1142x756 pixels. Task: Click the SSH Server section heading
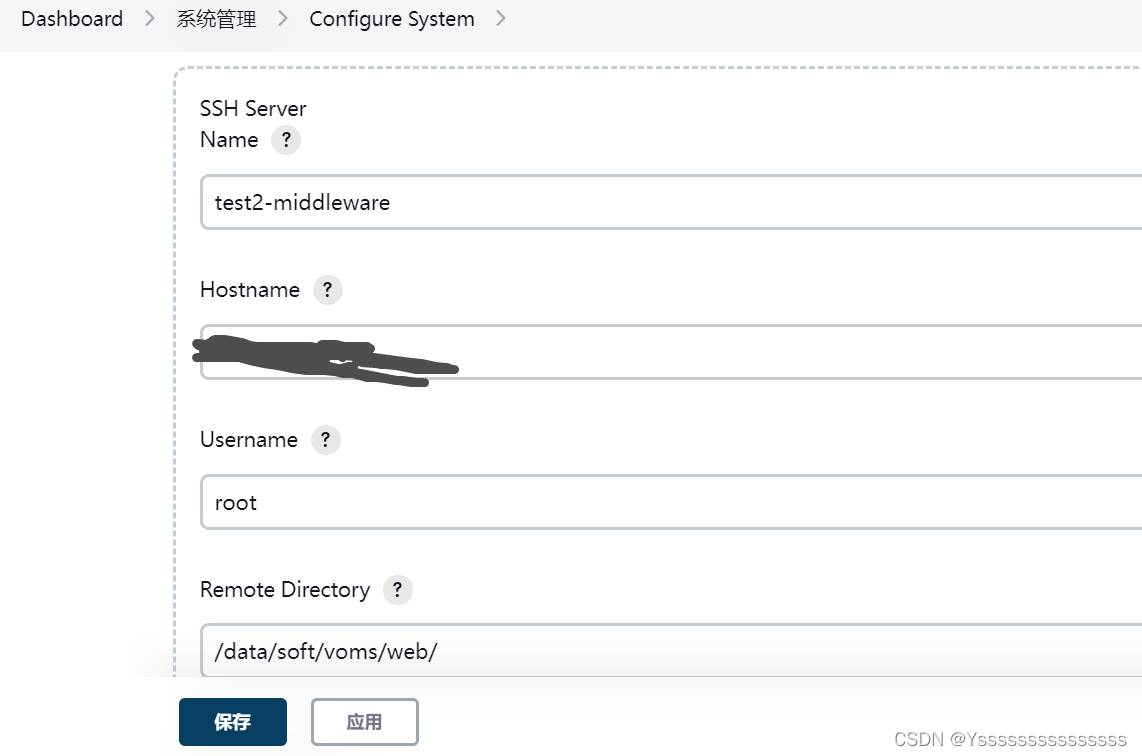coord(253,108)
